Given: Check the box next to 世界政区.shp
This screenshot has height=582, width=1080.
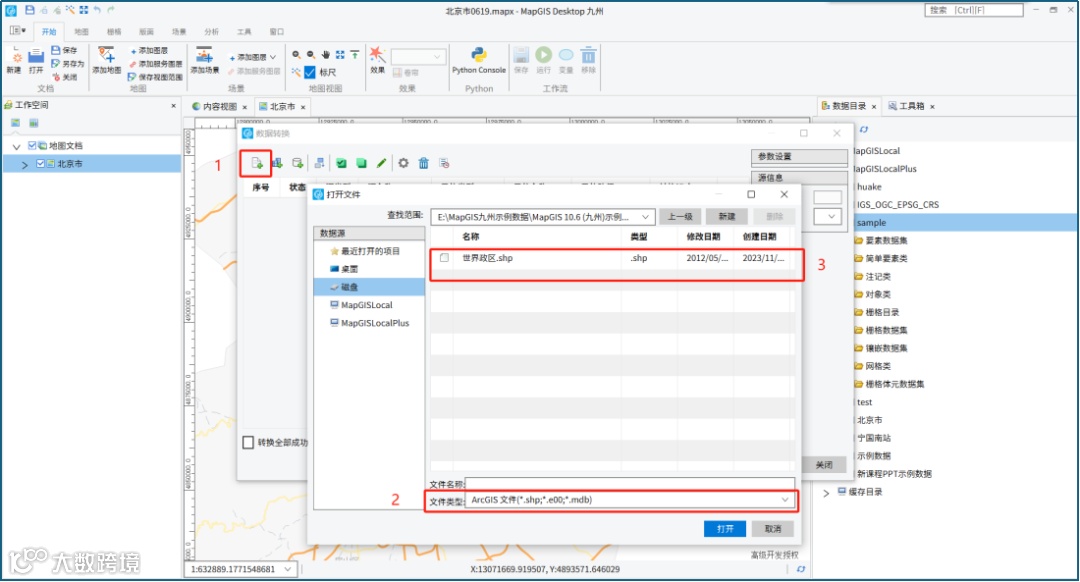Looking at the screenshot, I should [444, 258].
